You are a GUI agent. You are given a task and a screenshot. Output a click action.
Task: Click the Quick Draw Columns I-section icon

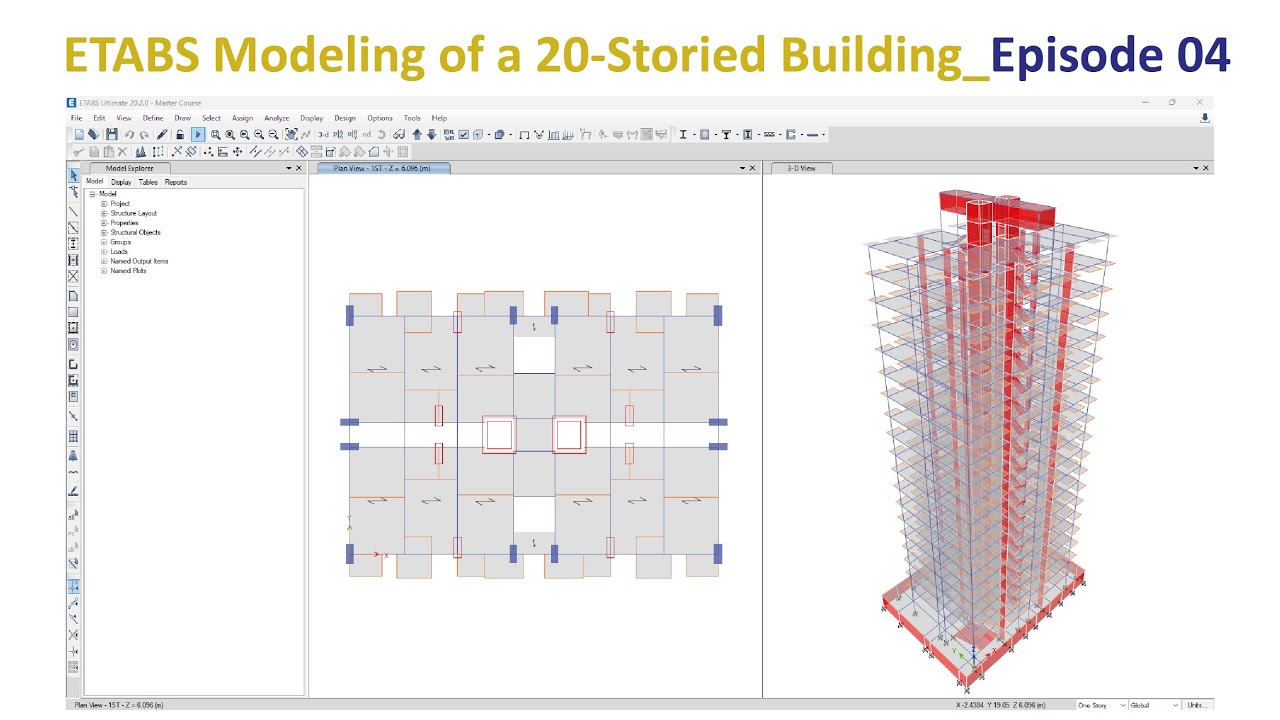click(73, 243)
